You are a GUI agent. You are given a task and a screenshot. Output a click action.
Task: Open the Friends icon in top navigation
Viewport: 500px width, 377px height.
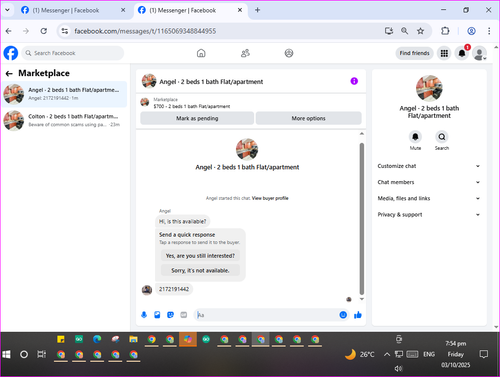(x=245, y=53)
